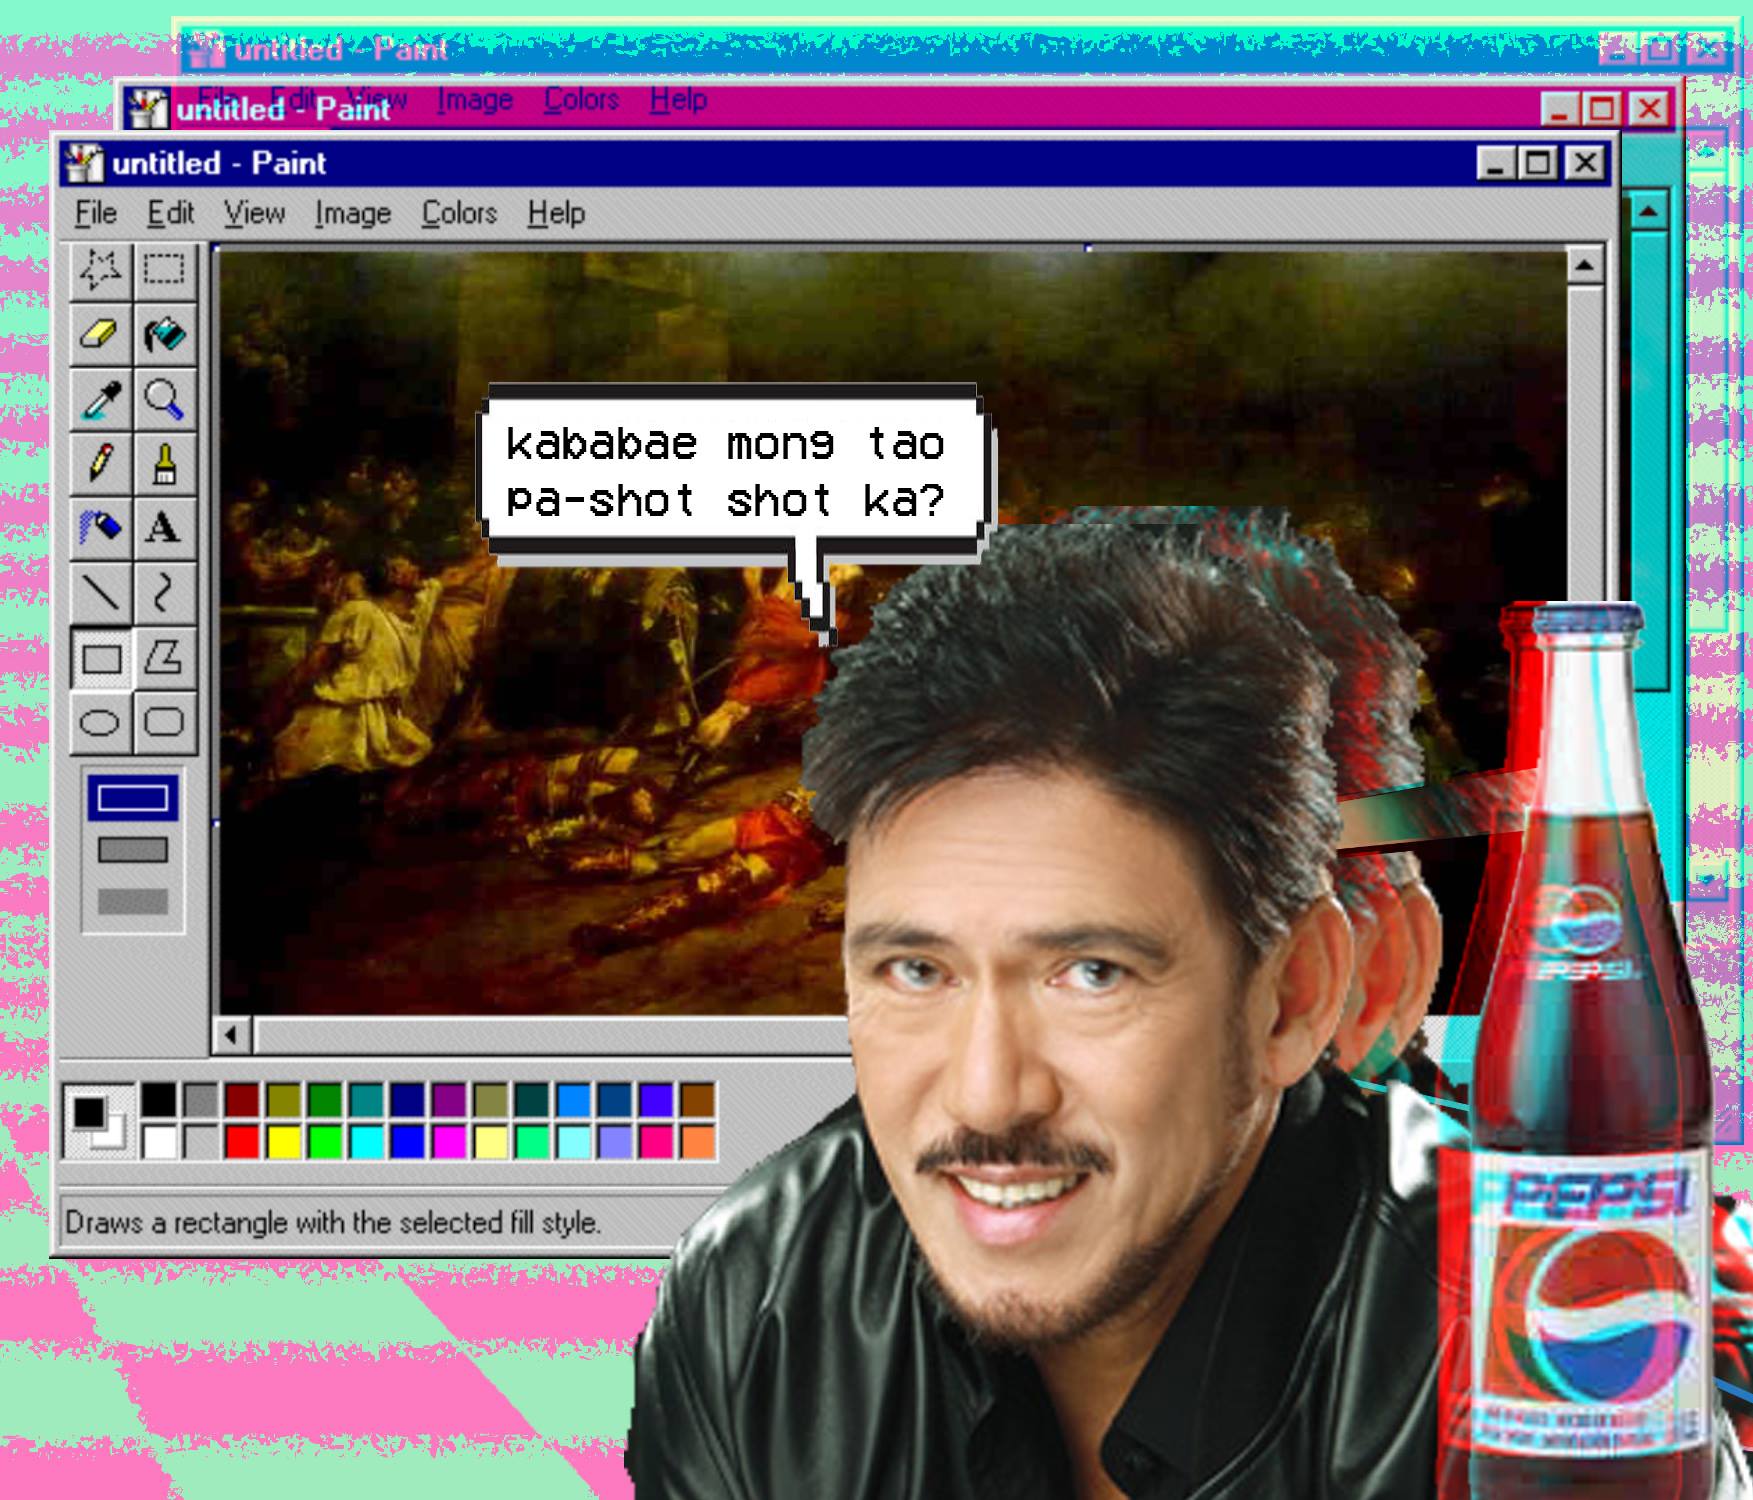Viewport: 1753px width, 1500px height.
Task: Pick brown swatch at top row end
Action: (698, 1099)
